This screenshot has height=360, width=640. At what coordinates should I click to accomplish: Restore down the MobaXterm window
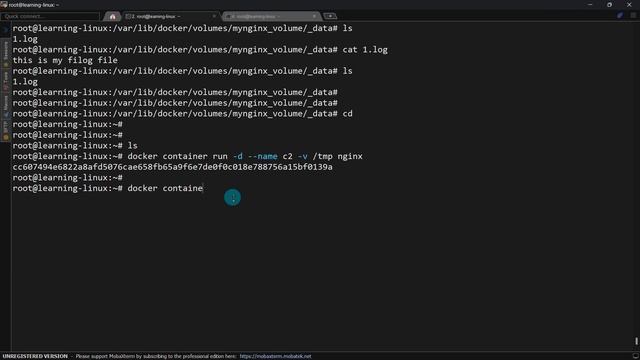tap(609, 4)
